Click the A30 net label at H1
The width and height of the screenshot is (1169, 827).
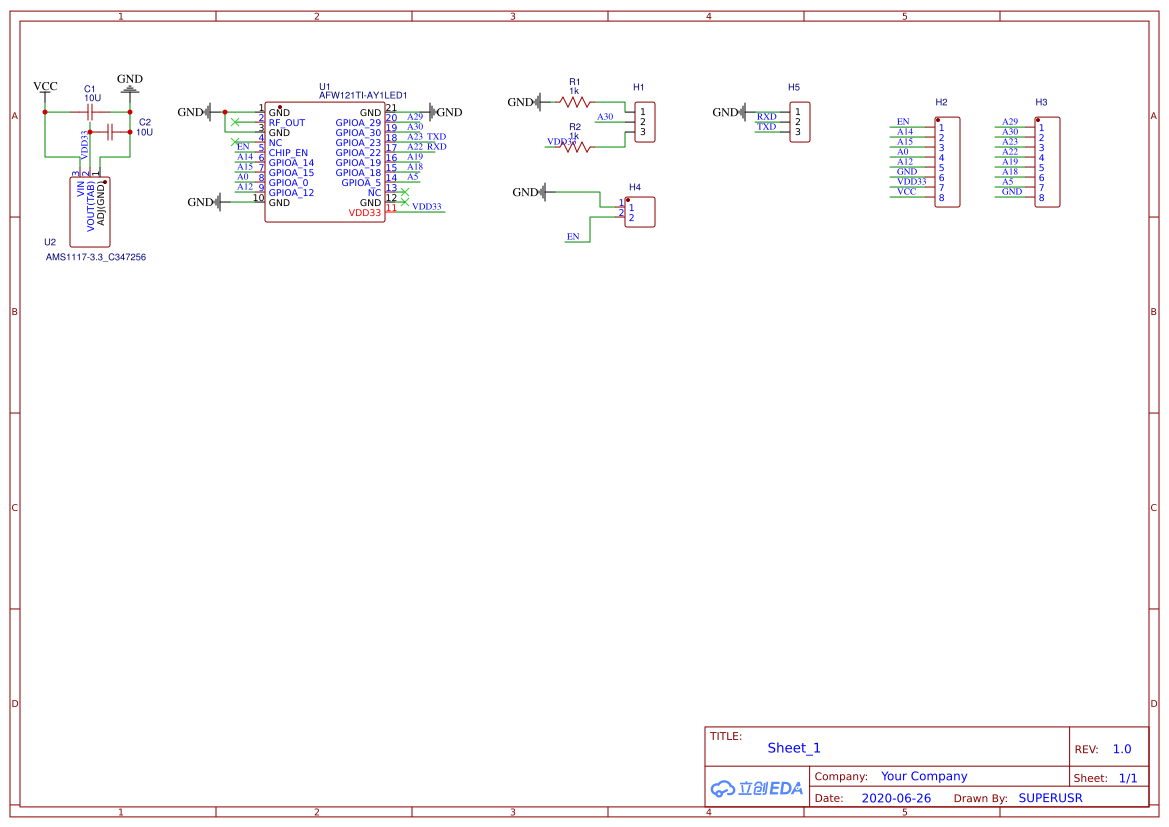point(605,116)
